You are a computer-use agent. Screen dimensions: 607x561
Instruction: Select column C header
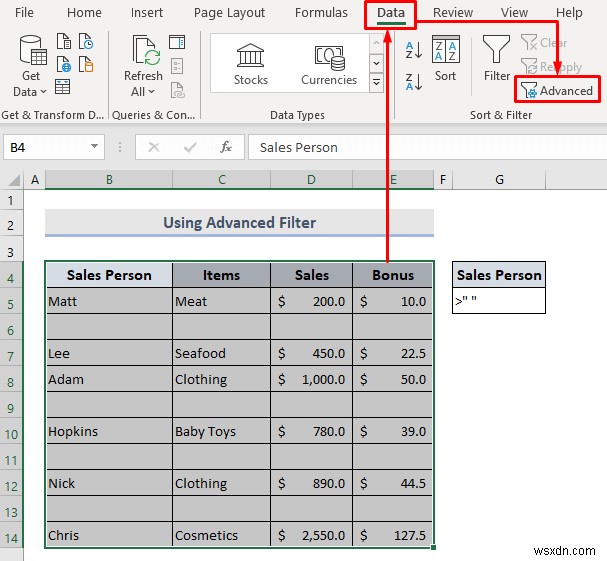click(x=221, y=180)
